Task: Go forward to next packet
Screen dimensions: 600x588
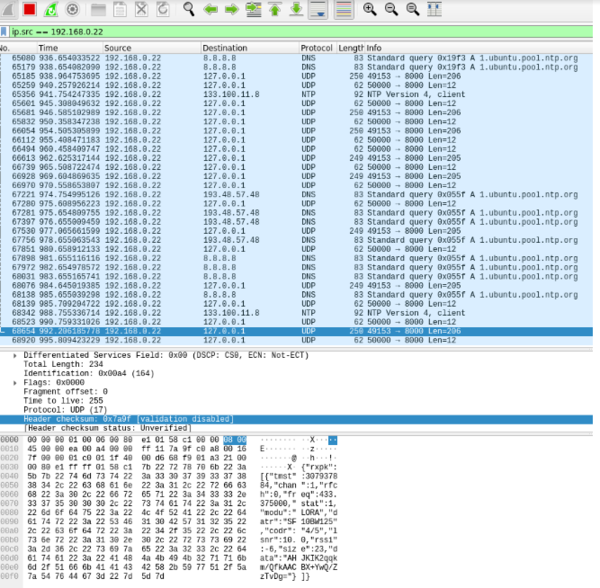Action: [x=231, y=9]
